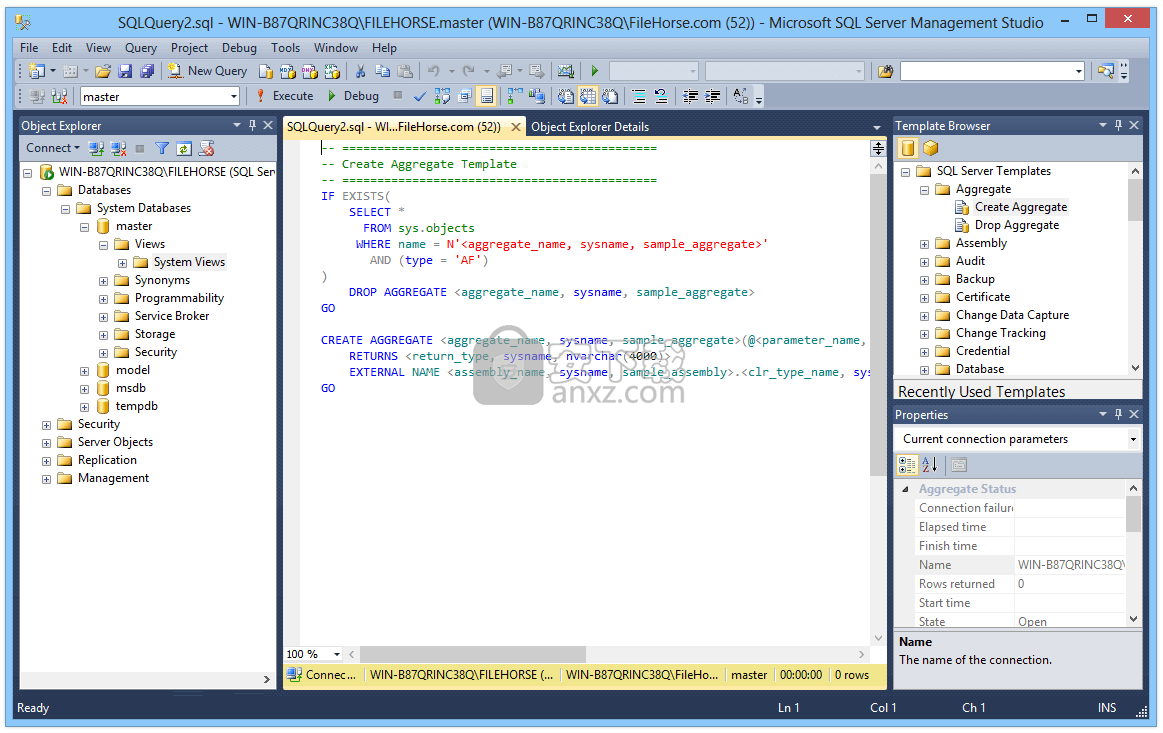Specify values for template parameters
Screen dimensions: 1163x733
(x=741, y=96)
